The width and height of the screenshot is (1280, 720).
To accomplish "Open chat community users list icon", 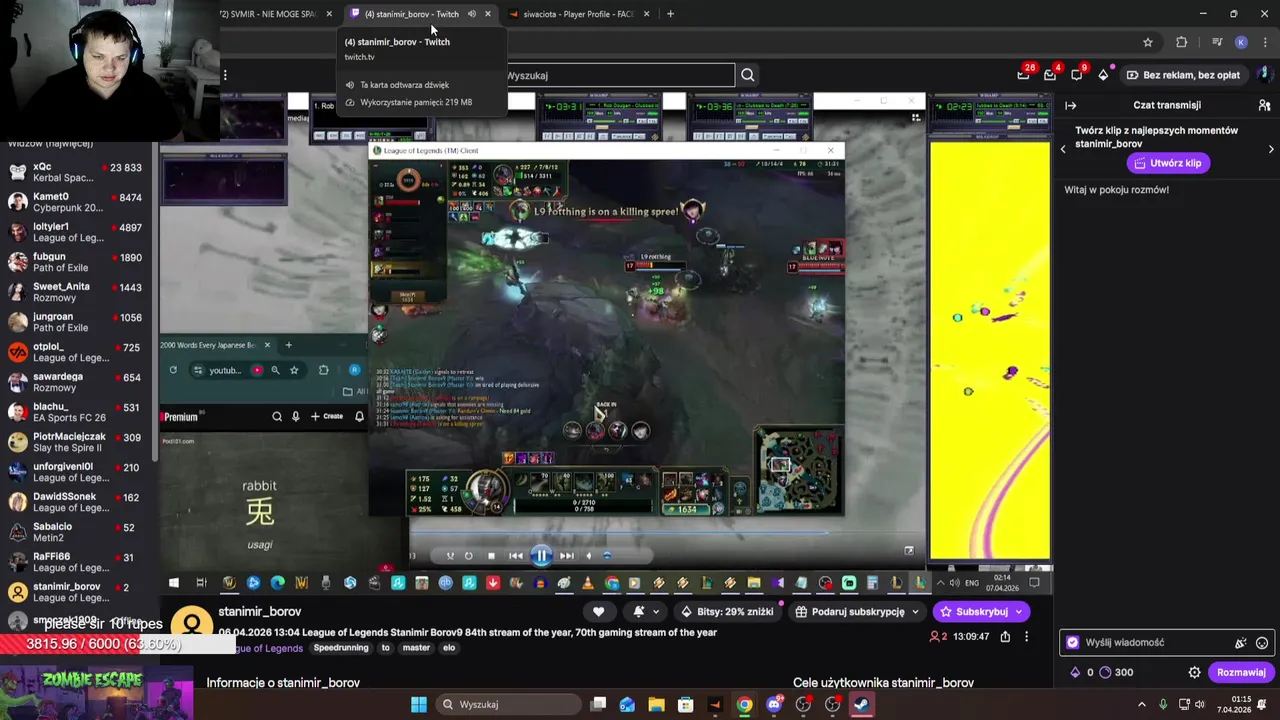I will coord(1264,105).
